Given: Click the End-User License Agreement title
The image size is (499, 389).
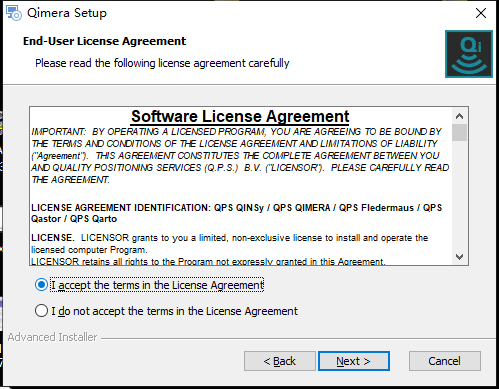Looking at the screenshot, I should click(104, 41).
